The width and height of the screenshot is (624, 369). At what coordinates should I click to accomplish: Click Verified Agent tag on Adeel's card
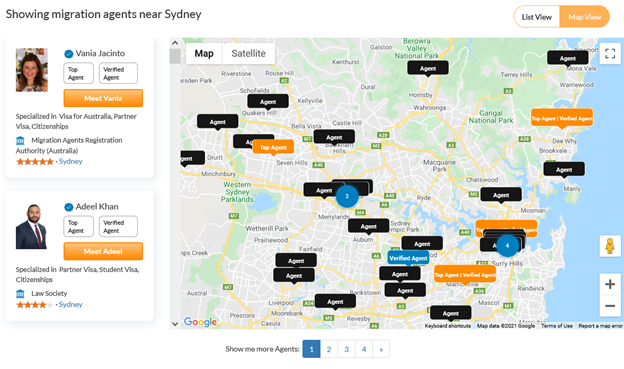(118, 226)
